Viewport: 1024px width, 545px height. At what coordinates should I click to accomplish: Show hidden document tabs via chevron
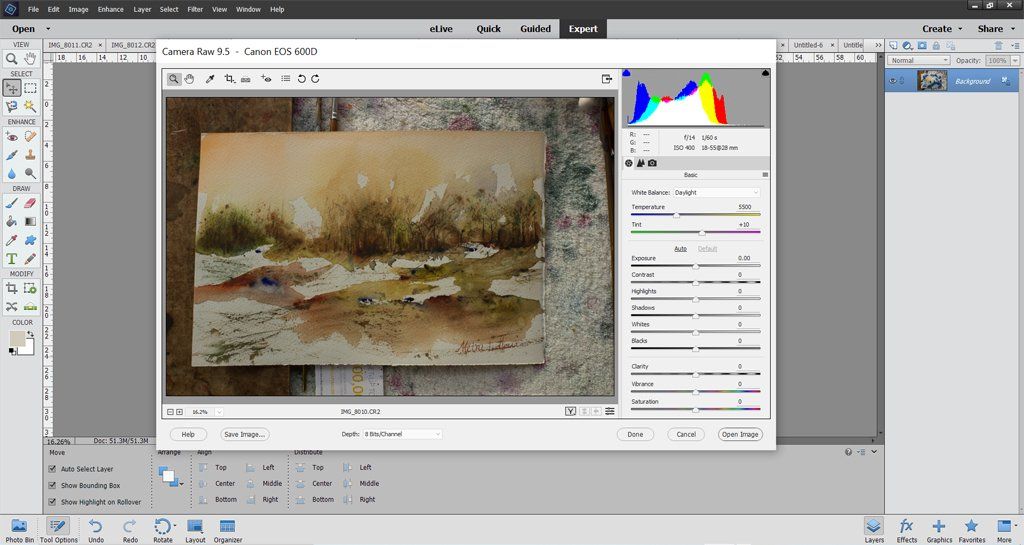click(x=878, y=45)
